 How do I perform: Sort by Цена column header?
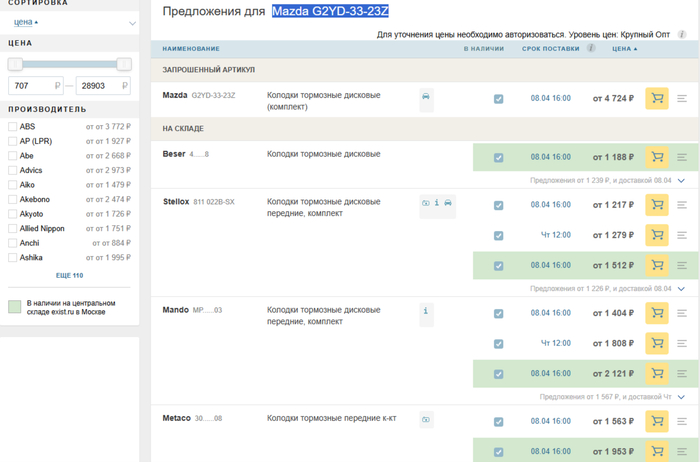coord(623,48)
